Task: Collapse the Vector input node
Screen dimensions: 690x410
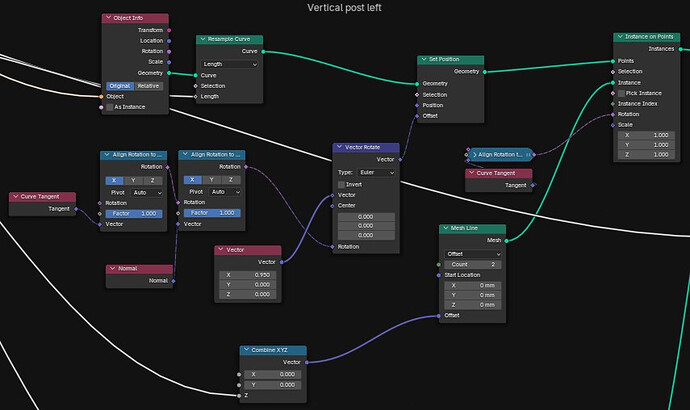Action: point(221,249)
